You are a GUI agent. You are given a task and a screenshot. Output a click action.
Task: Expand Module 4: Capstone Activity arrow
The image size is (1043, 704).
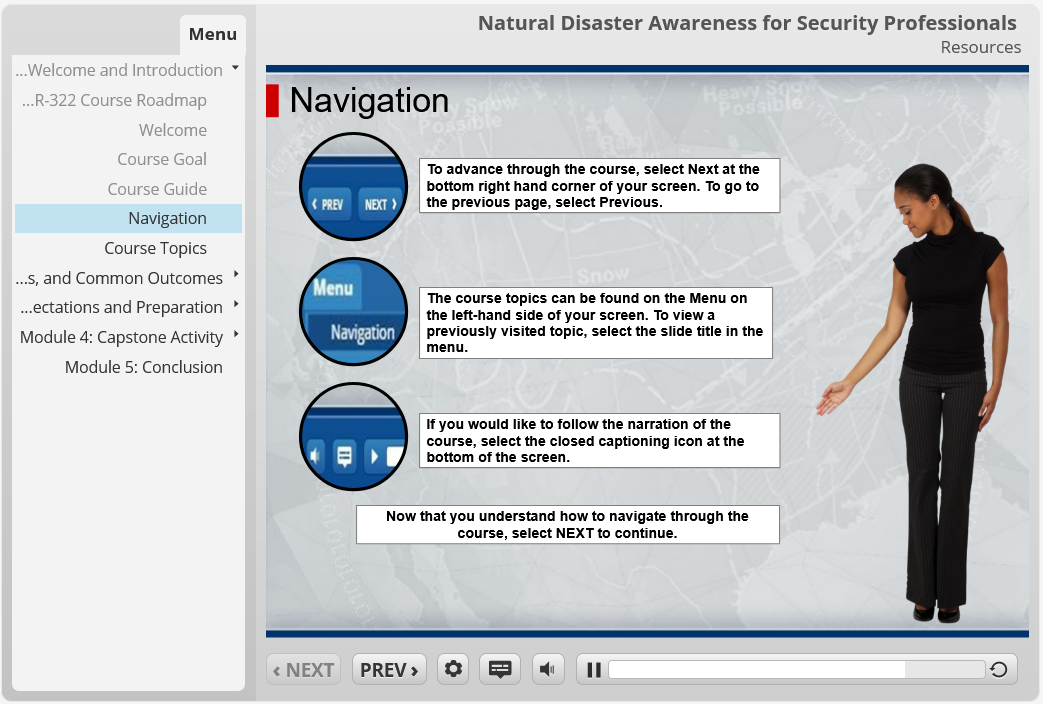point(236,334)
